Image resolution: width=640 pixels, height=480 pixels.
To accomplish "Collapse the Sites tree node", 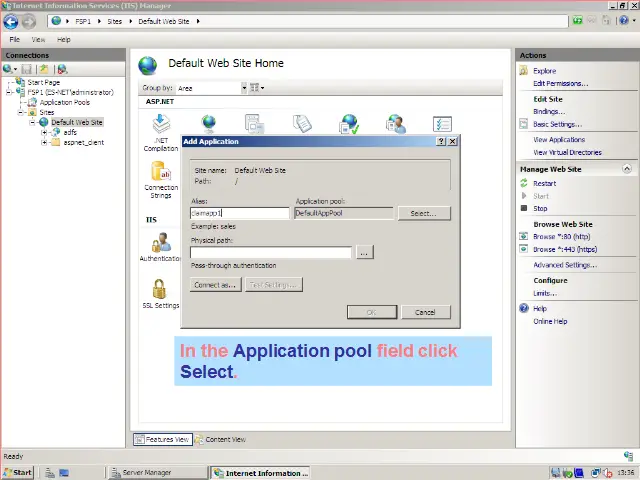I will point(21,112).
